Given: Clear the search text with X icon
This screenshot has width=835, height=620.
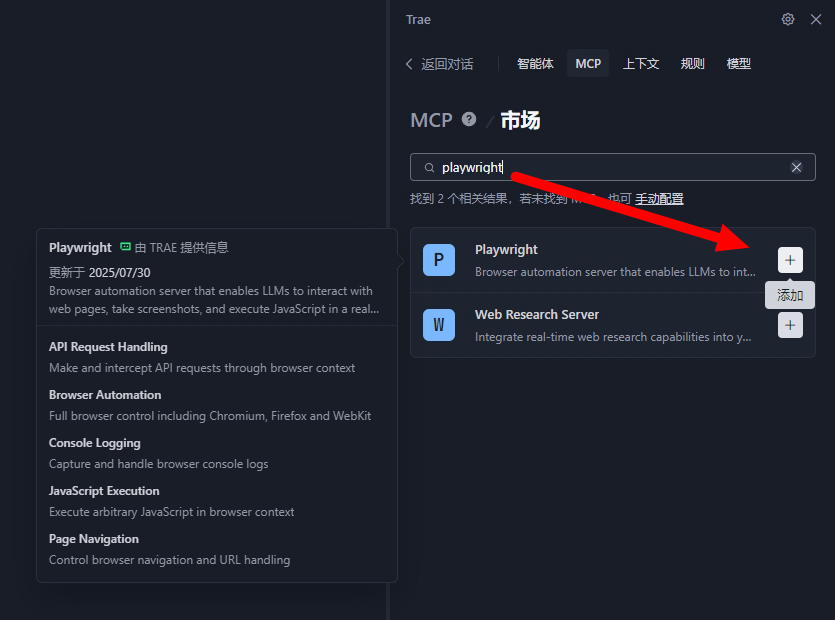Looking at the screenshot, I should [x=796, y=167].
